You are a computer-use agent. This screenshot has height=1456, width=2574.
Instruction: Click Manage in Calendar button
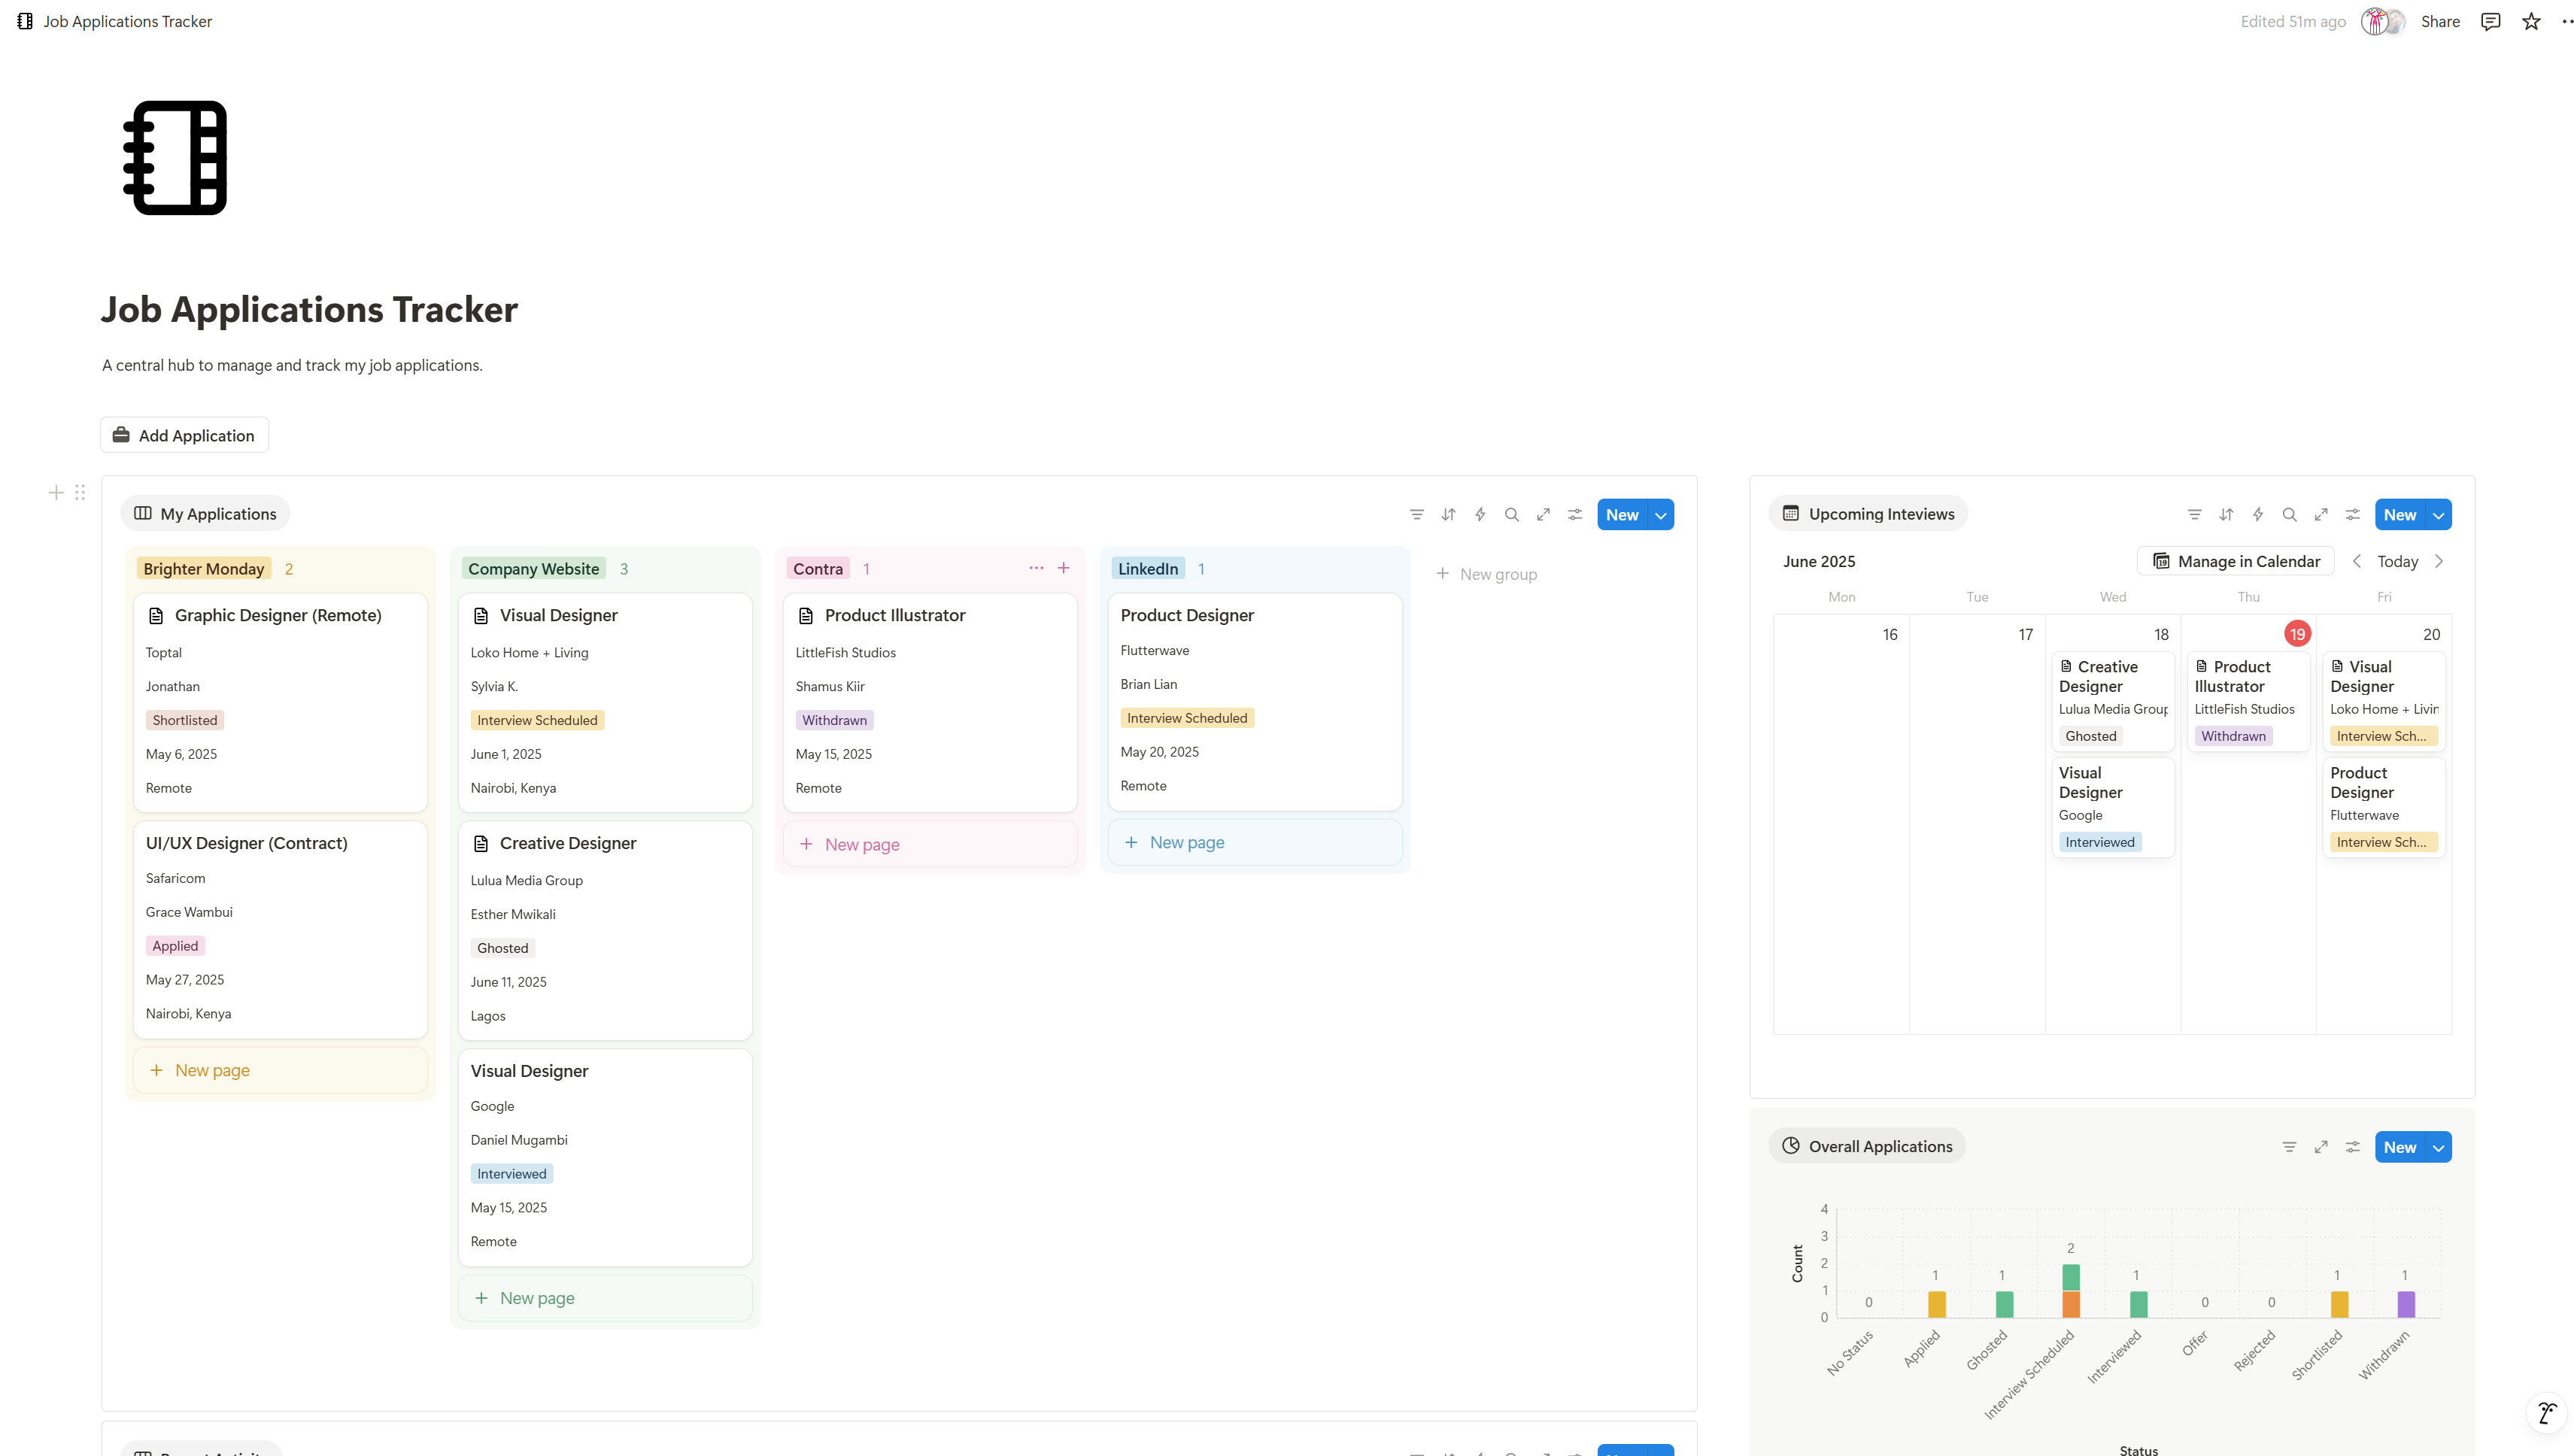pos(2235,561)
